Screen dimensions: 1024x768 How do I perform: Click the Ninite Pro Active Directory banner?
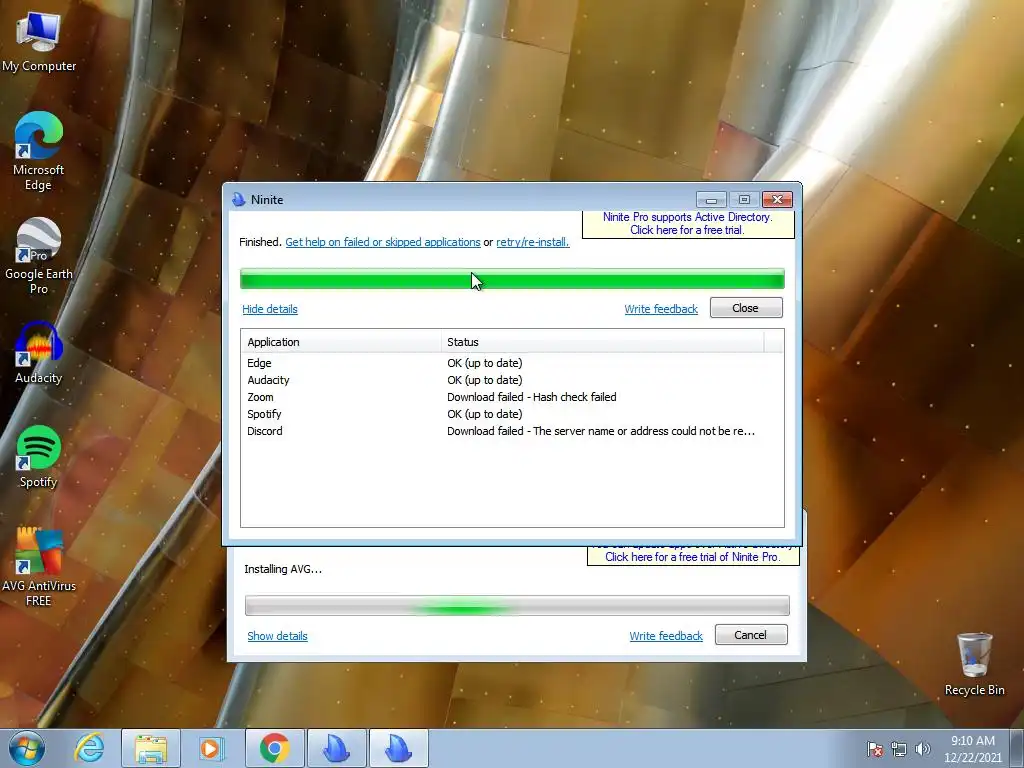[688, 223]
